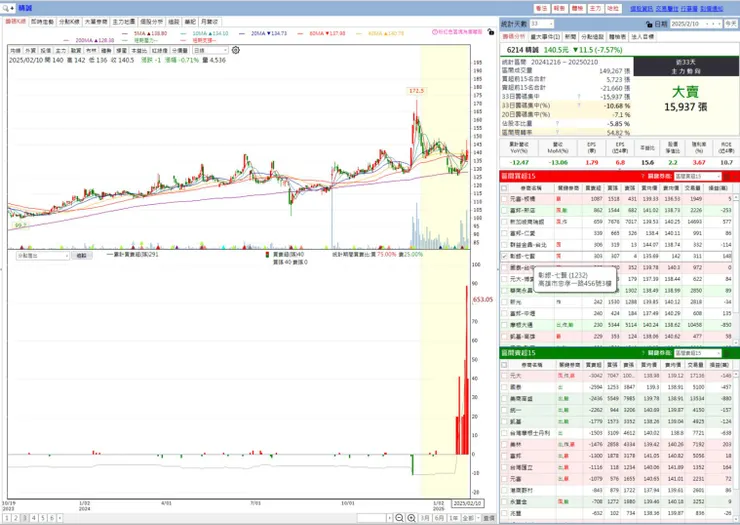Viewport: 740px width, 525px height.
Task: Switch to the 分點K線 tab
Action: pyautogui.click(x=69, y=22)
